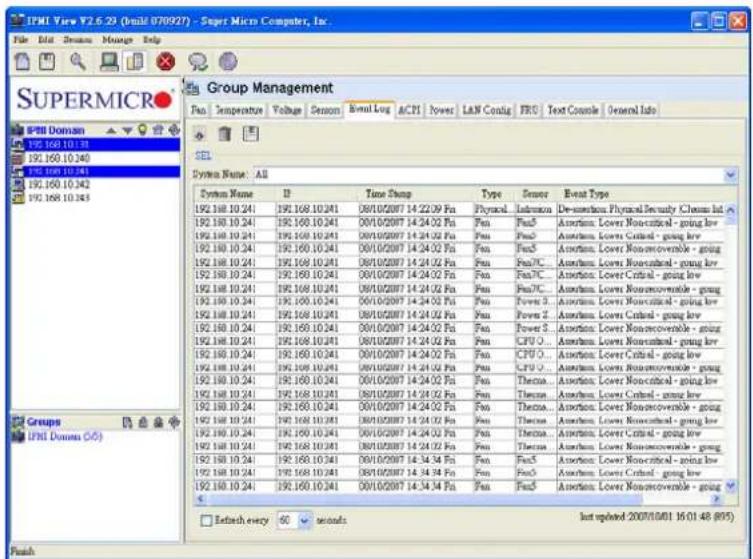Switch to the LAN Config tab
This screenshot has height=559, width=753.
coord(486,110)
